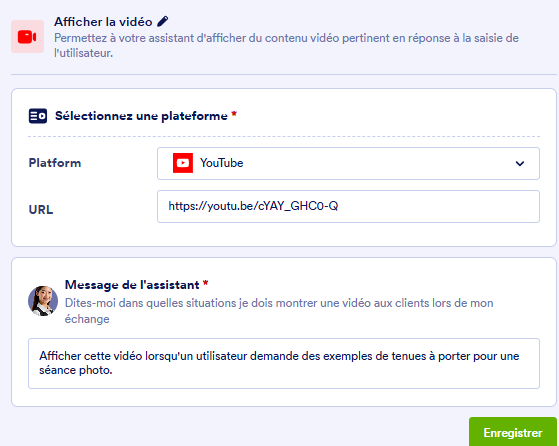The width and height of the screenshot is (559, 446).
Task: Click the red video camera icon
Action: click(27, 37)
